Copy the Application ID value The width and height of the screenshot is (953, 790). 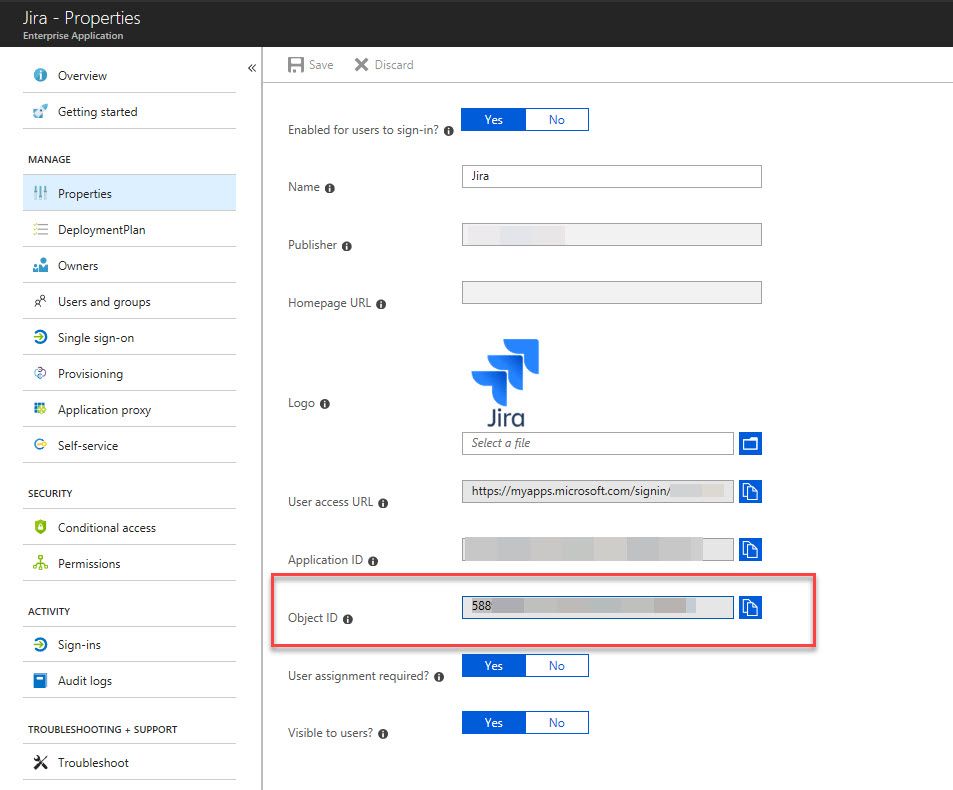(x=750, y=549)
